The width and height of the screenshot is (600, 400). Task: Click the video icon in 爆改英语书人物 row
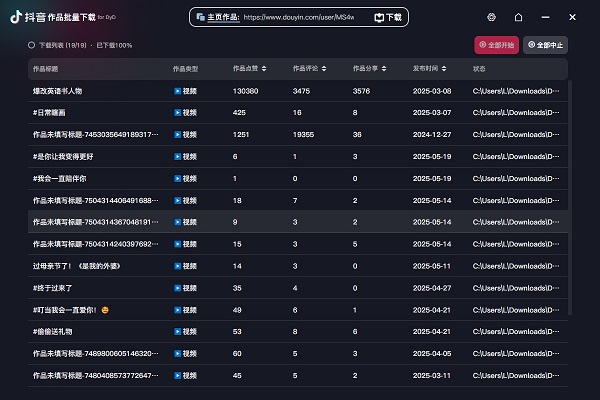coord(178,91)
